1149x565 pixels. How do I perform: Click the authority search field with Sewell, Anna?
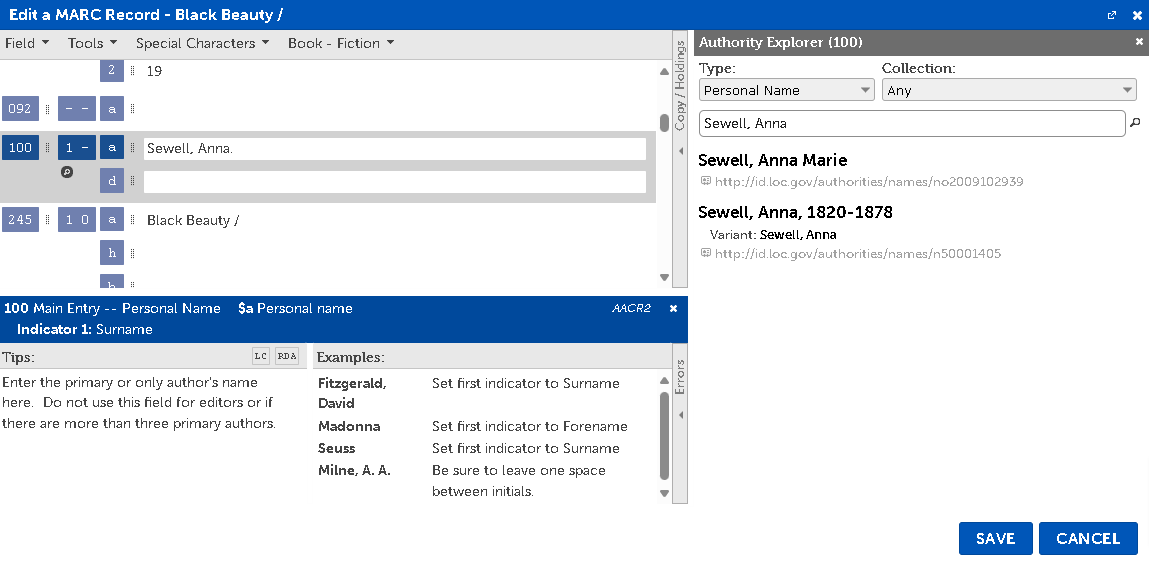pyautogui.click(x=912, y=123)
